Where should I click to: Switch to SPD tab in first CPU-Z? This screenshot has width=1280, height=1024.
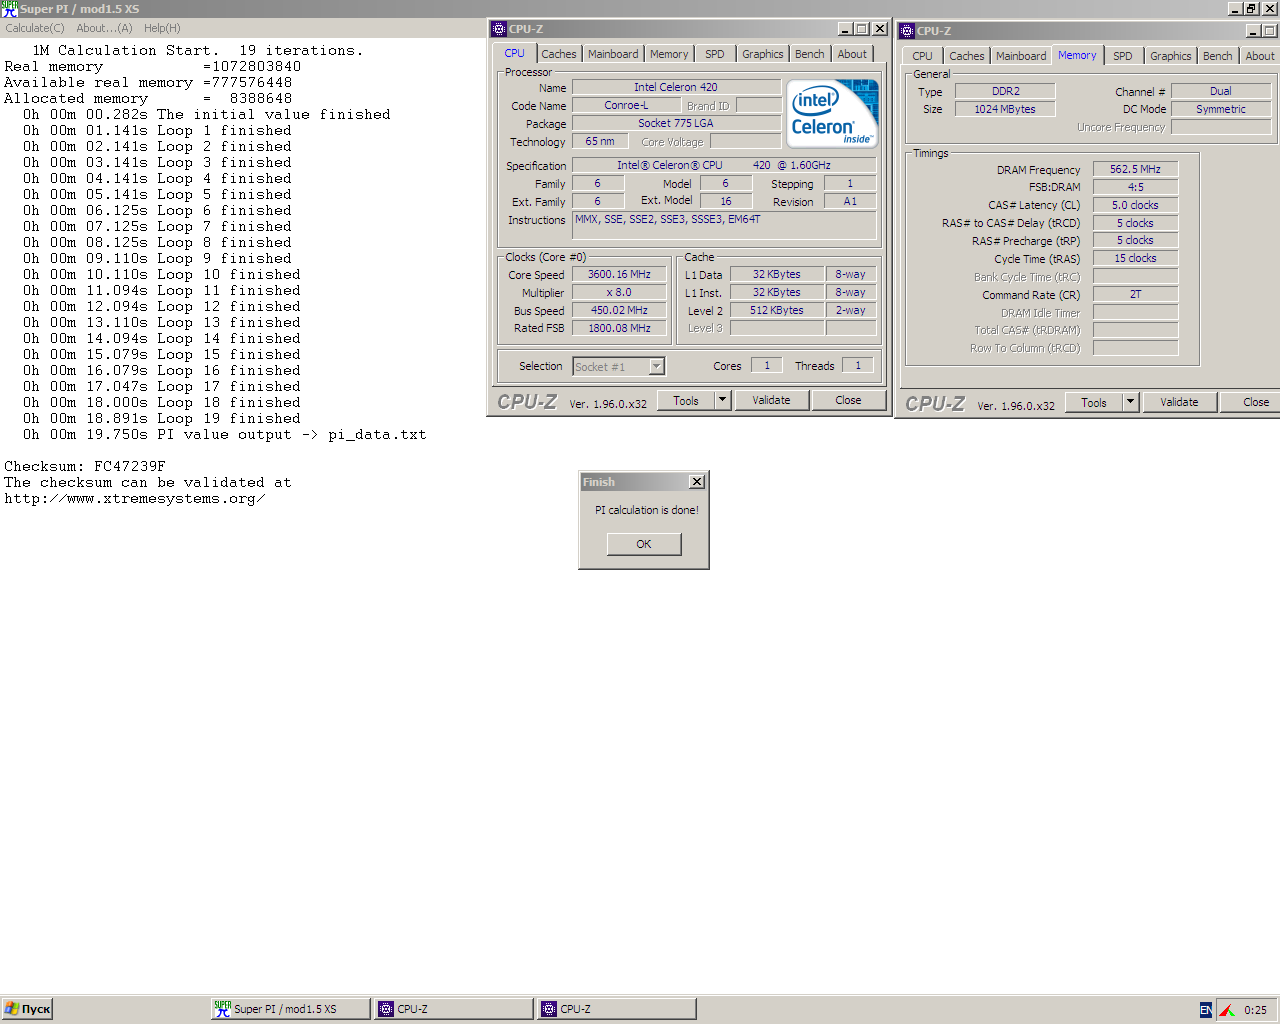(x=715, y=54)
